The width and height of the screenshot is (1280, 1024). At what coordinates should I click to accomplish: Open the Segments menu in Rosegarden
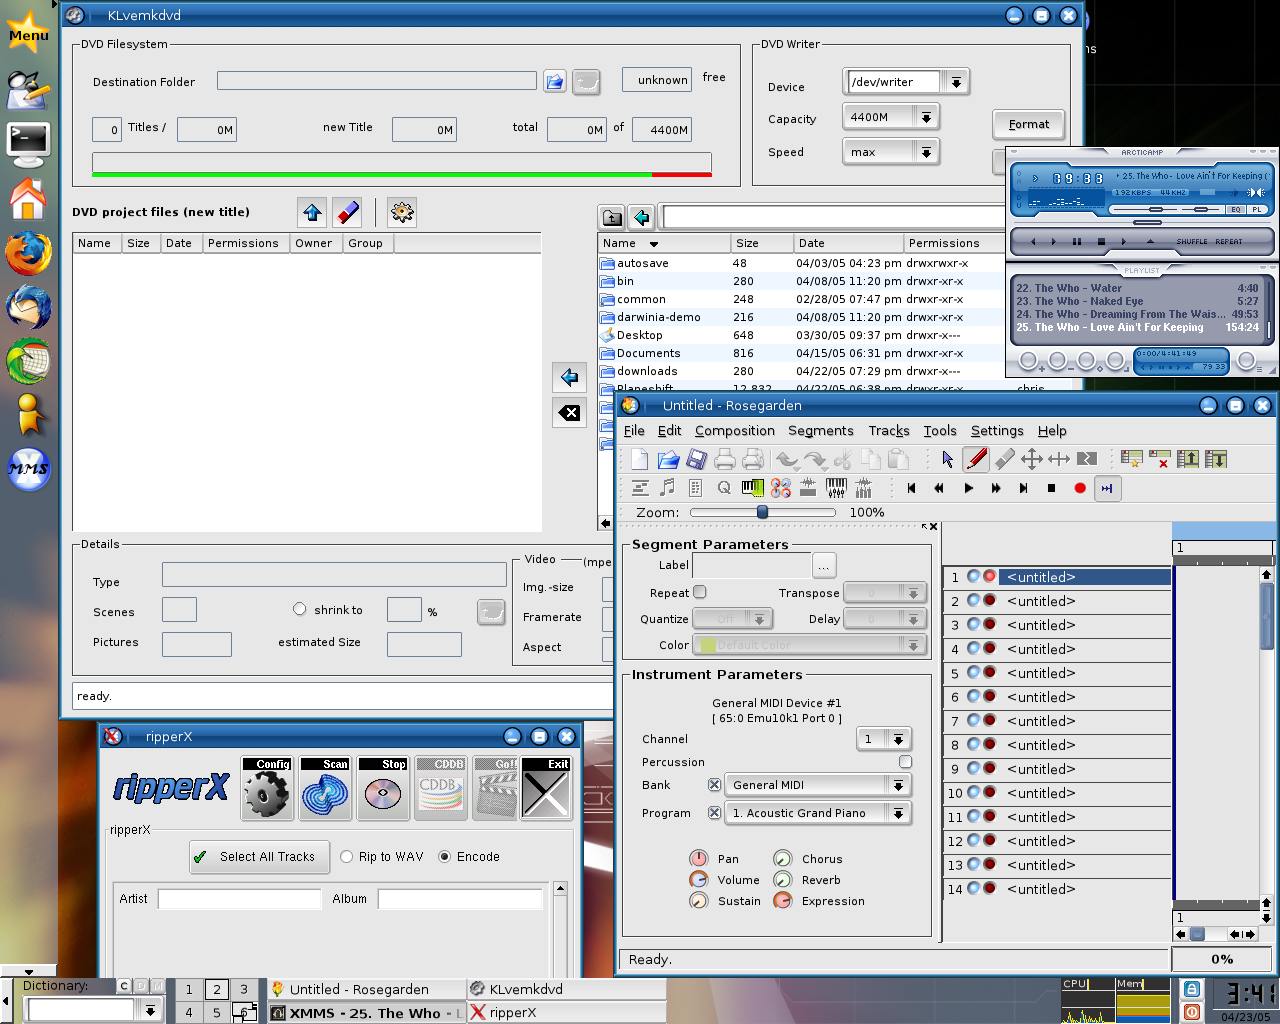tap(821, 431)
